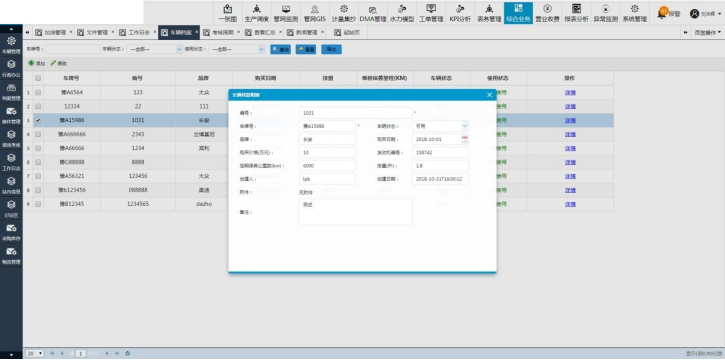Open the 管网监测 module icon
This screenshot has height=360, width=725.
(x=285, y=13)
